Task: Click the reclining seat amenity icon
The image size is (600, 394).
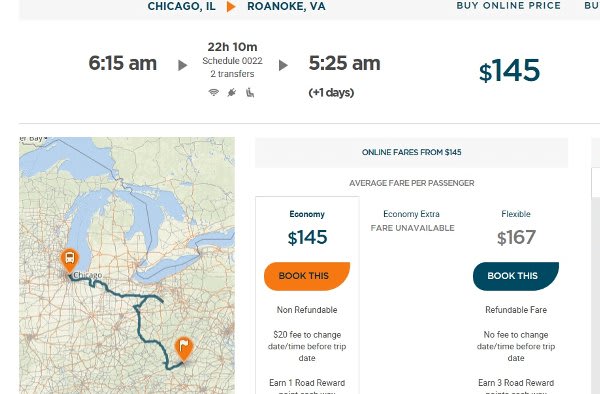Action: [x=250, y=92]
